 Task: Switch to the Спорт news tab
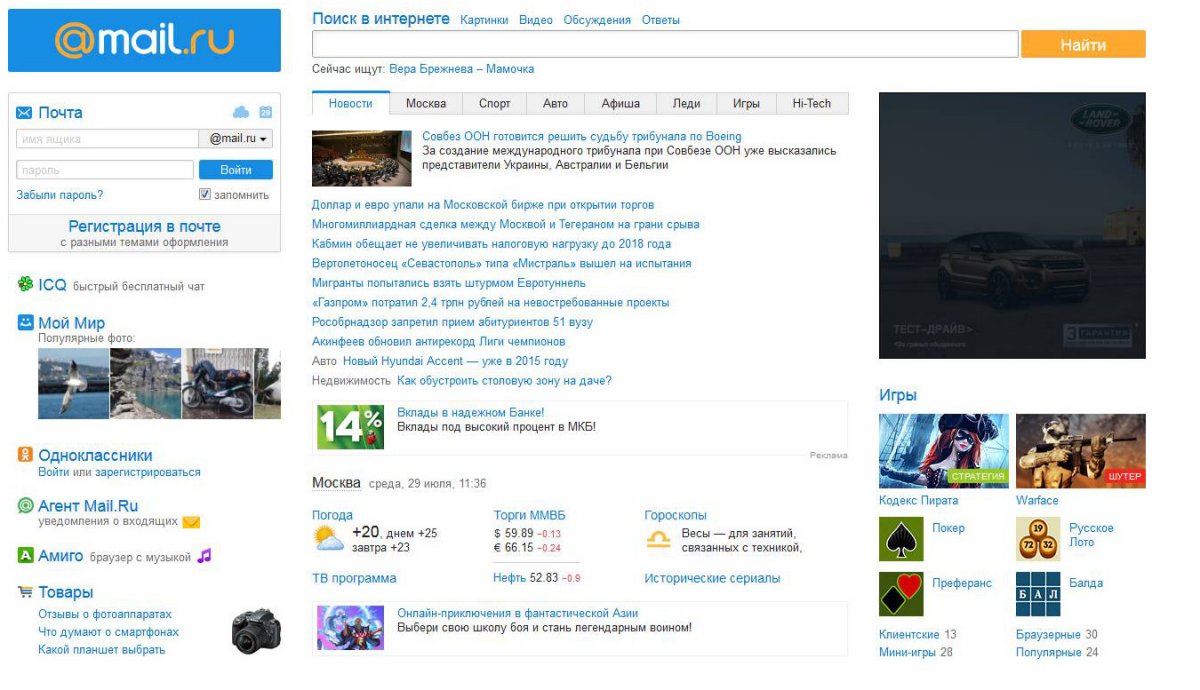click(494, 103)
